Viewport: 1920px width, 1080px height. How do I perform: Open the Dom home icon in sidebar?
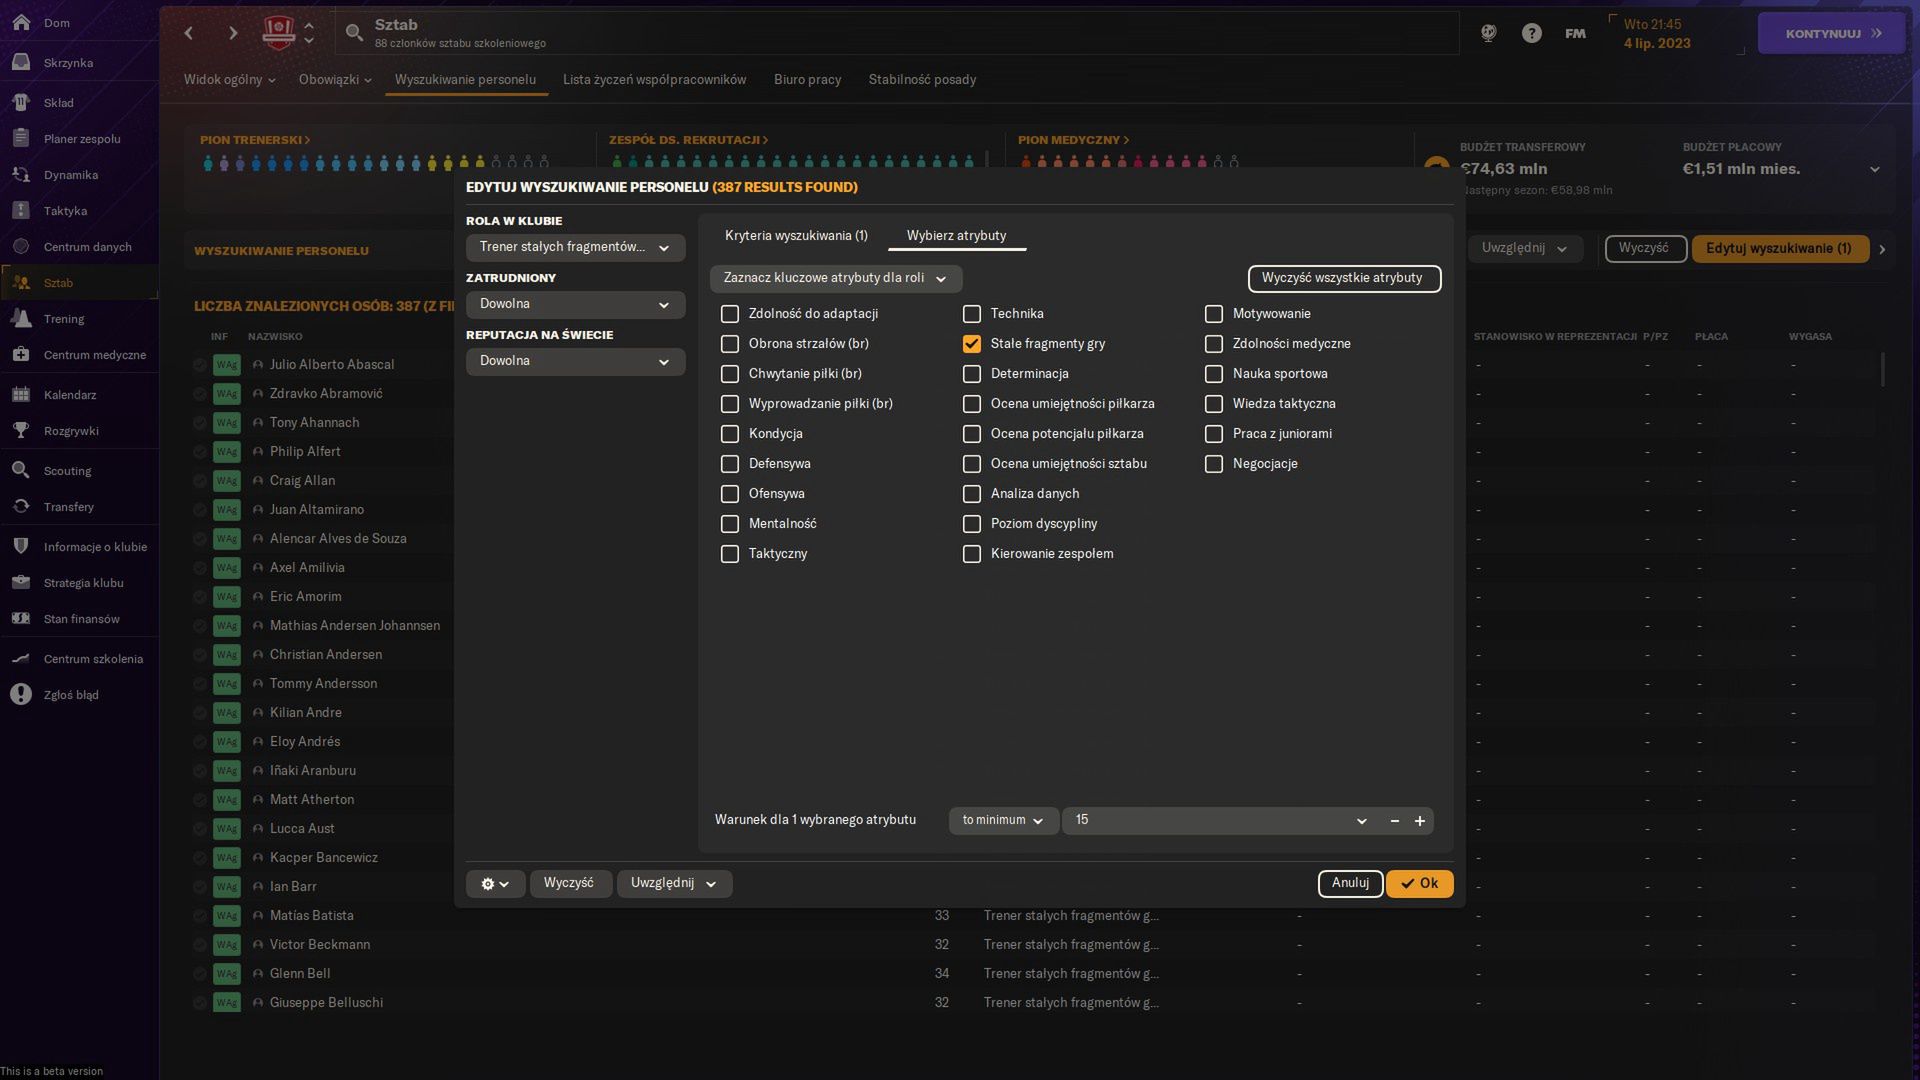pyautogui.click(x=21, y=23)
